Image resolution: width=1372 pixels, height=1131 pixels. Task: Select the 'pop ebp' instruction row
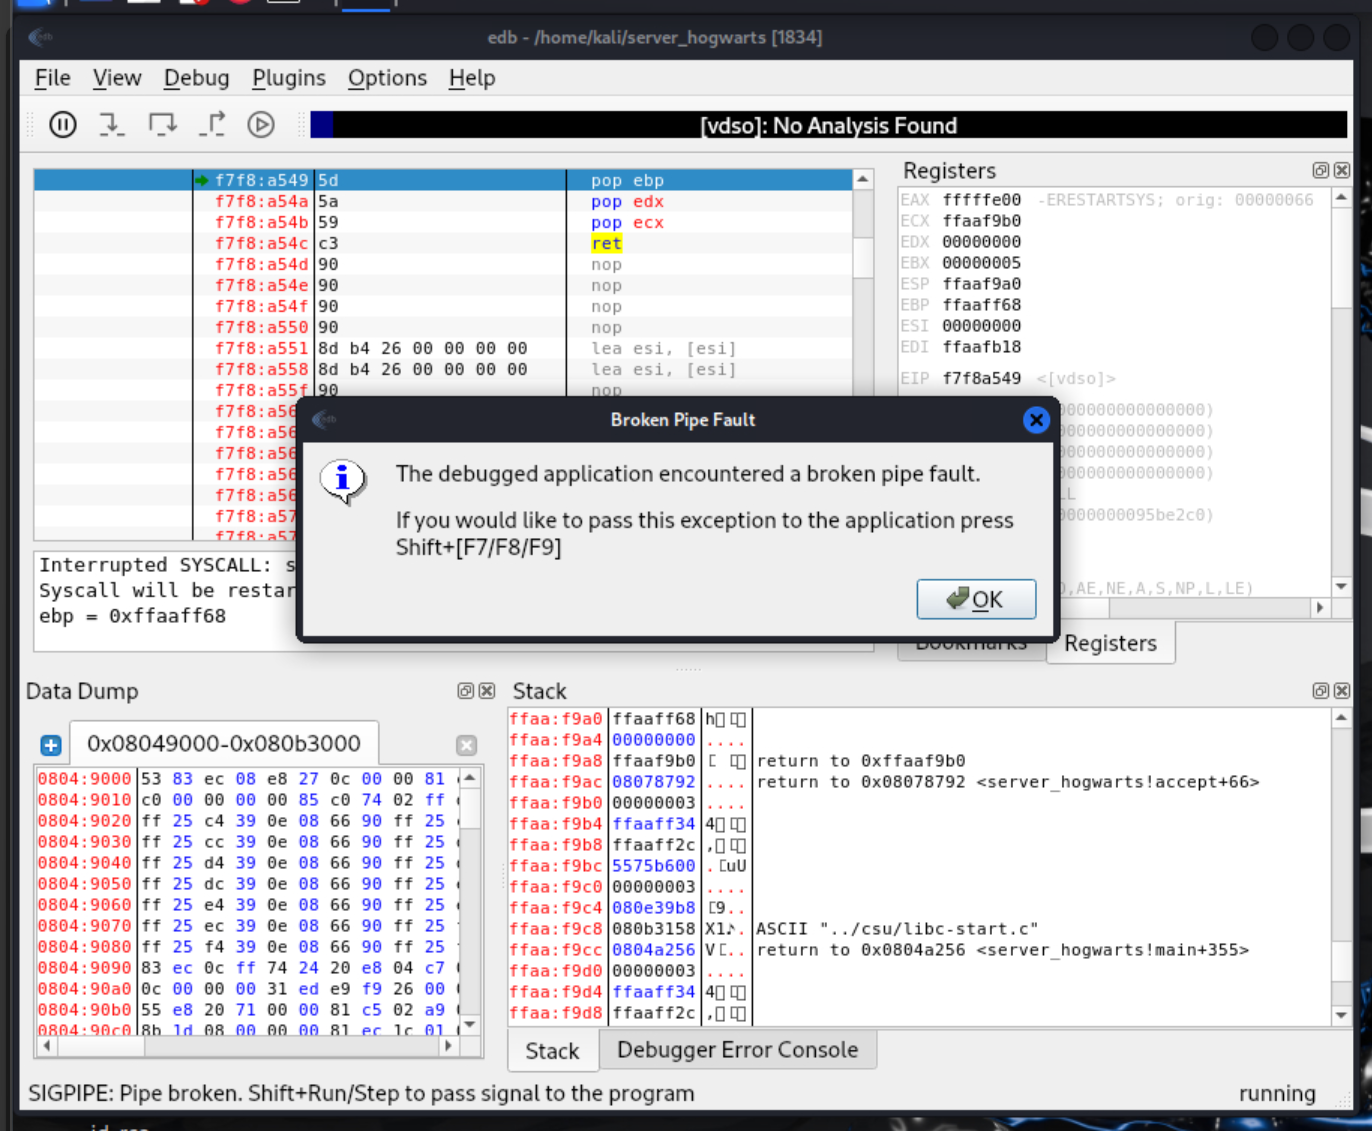click(x=444, y=180)
